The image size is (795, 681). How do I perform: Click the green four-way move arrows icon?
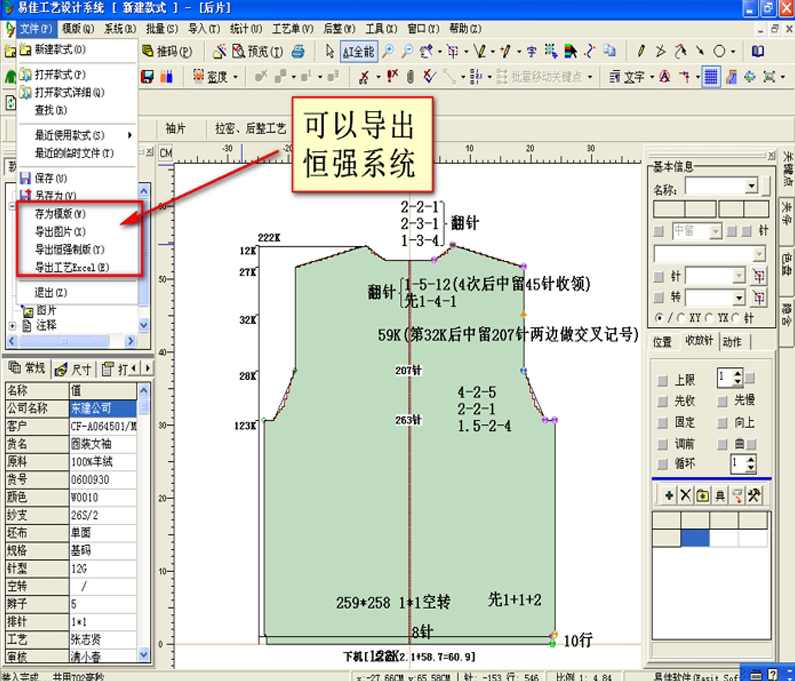click(749, 77)
